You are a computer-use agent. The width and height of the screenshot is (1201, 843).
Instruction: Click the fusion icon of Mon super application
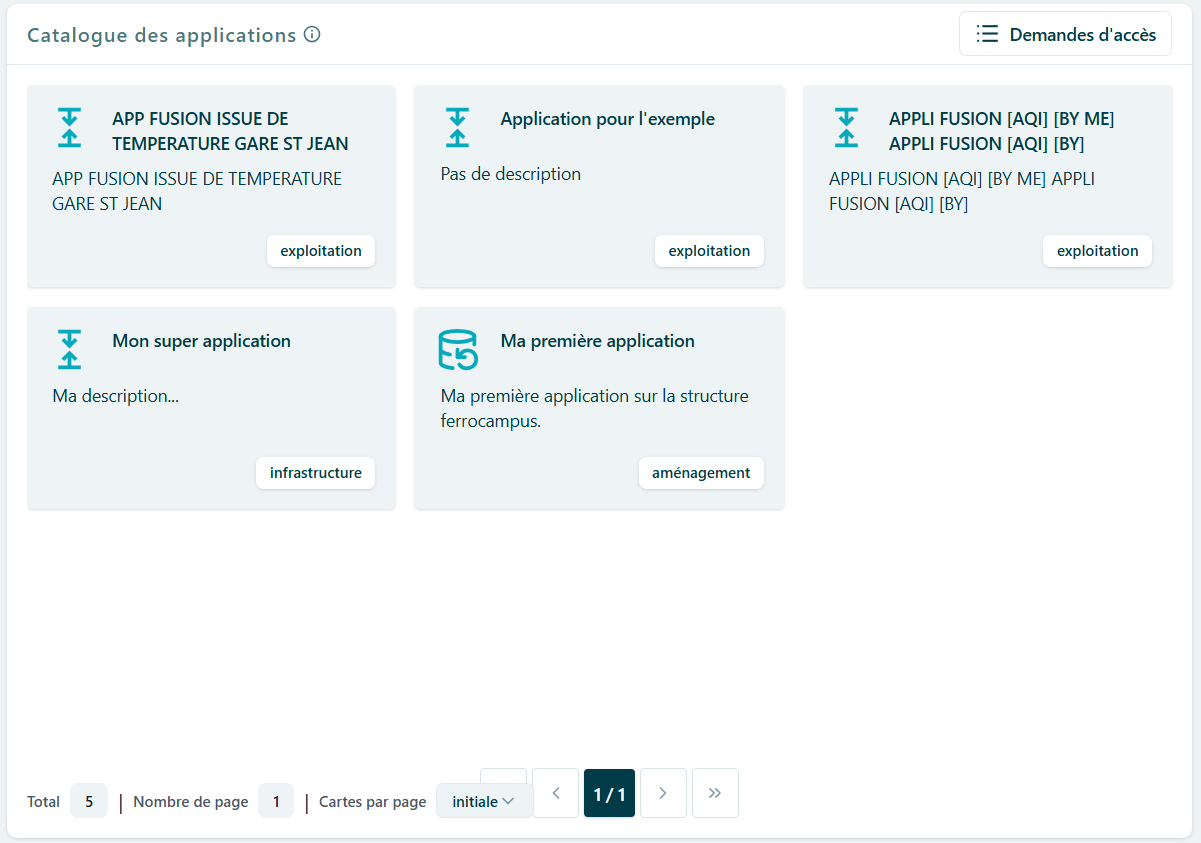click(x=69, y=350)
